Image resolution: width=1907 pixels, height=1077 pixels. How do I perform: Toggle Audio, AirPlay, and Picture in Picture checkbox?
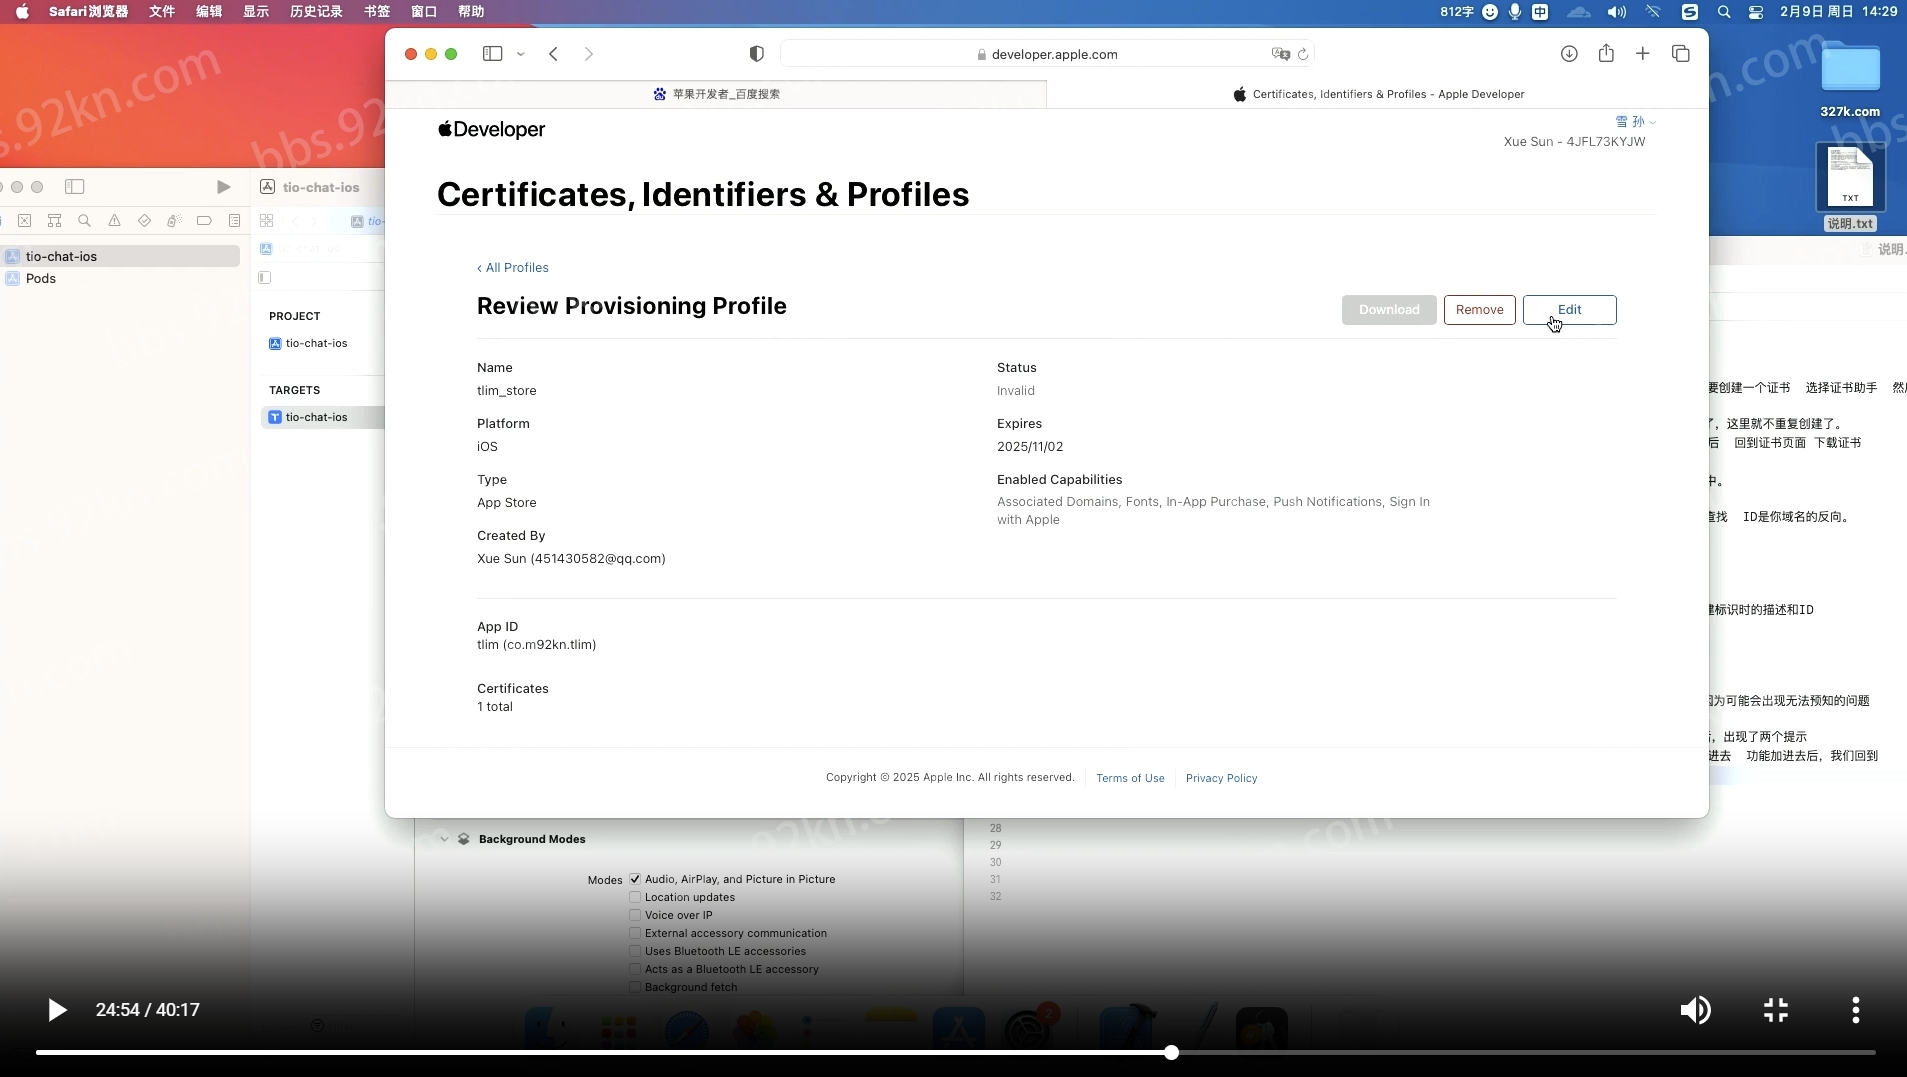(635, 879)
